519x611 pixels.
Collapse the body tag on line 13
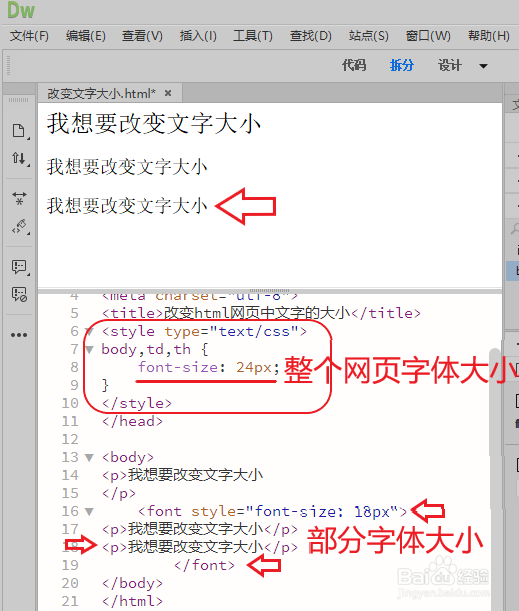(89, 457)
